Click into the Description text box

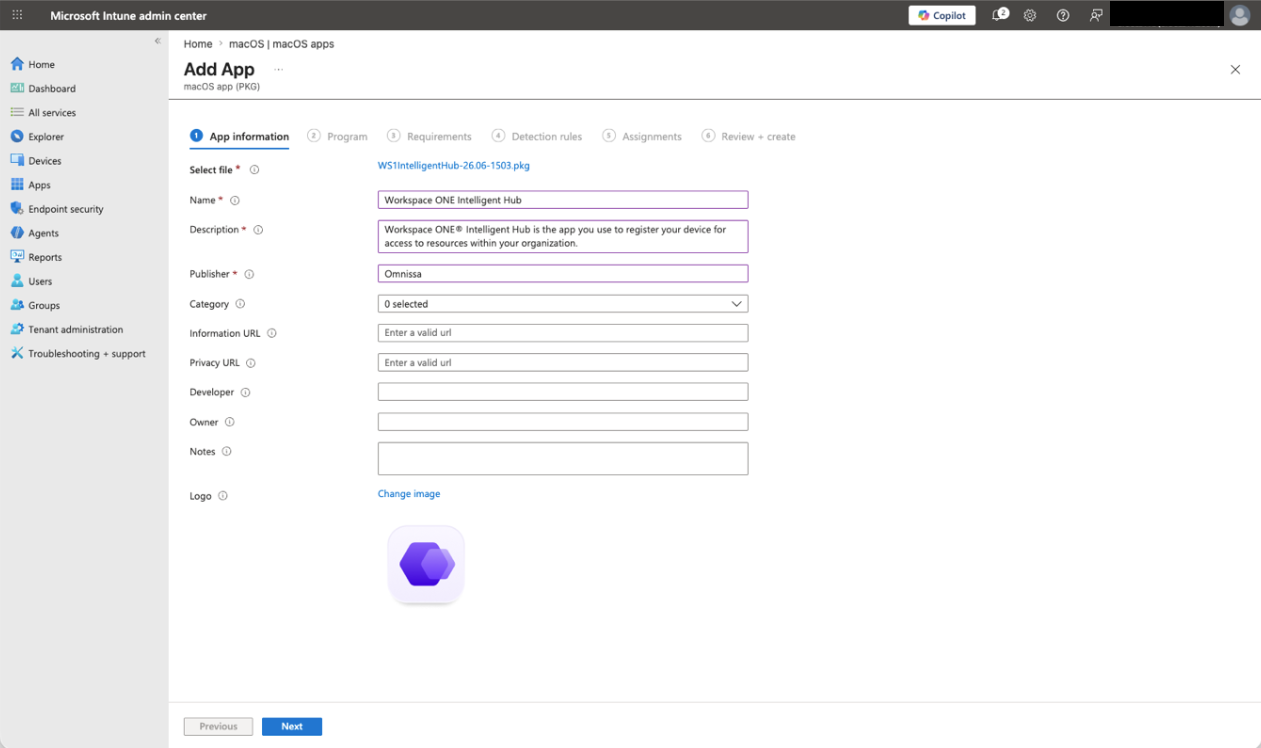click(x=563, y=236)
